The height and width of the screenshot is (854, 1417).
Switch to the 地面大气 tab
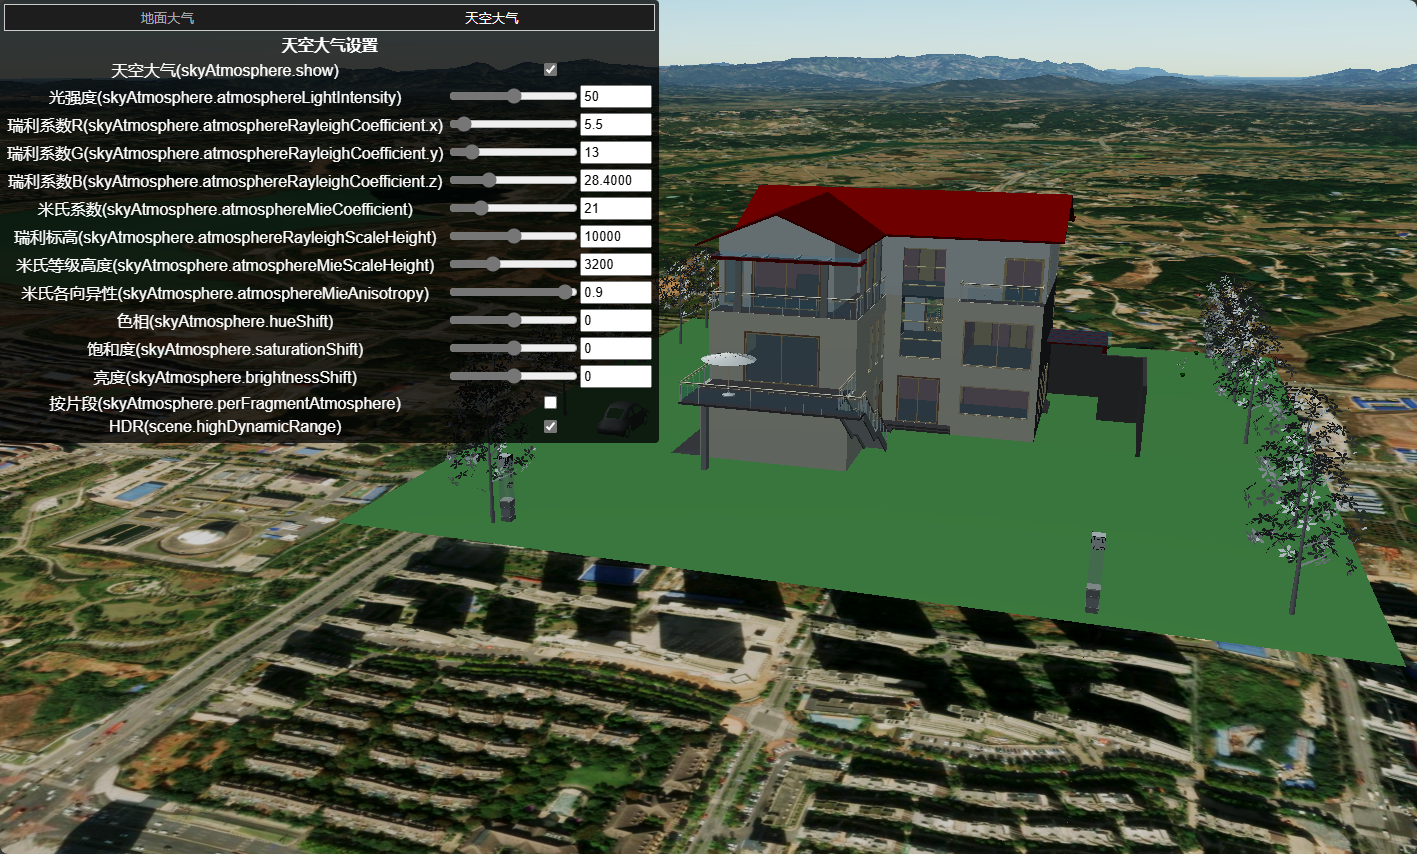167,18
